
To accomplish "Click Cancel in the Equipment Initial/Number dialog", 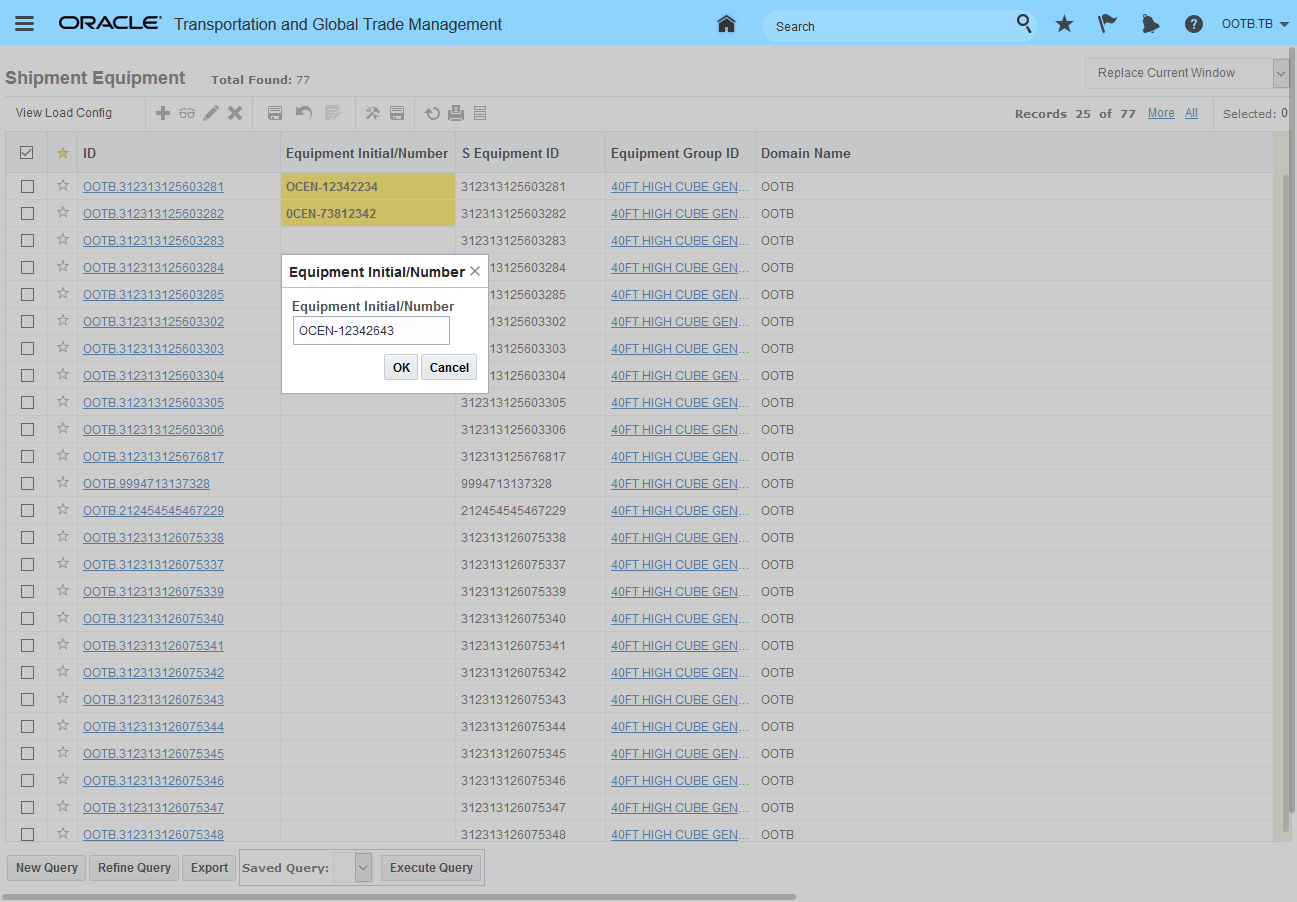I will [449, 367].
